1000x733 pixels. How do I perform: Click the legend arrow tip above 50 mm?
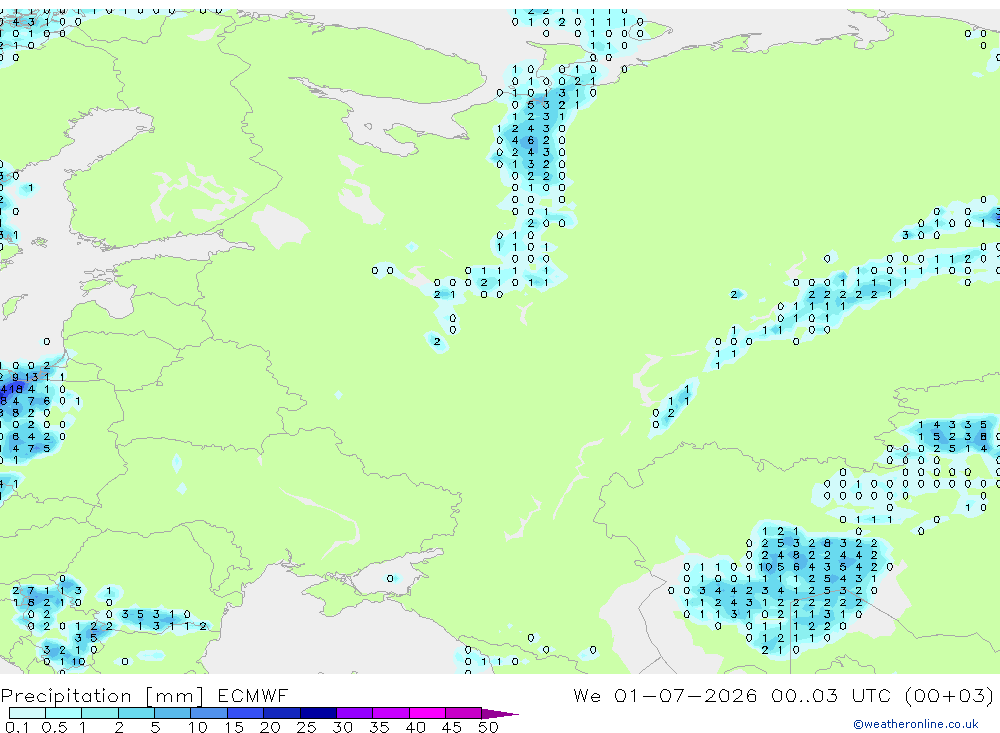tap(501, 714)
